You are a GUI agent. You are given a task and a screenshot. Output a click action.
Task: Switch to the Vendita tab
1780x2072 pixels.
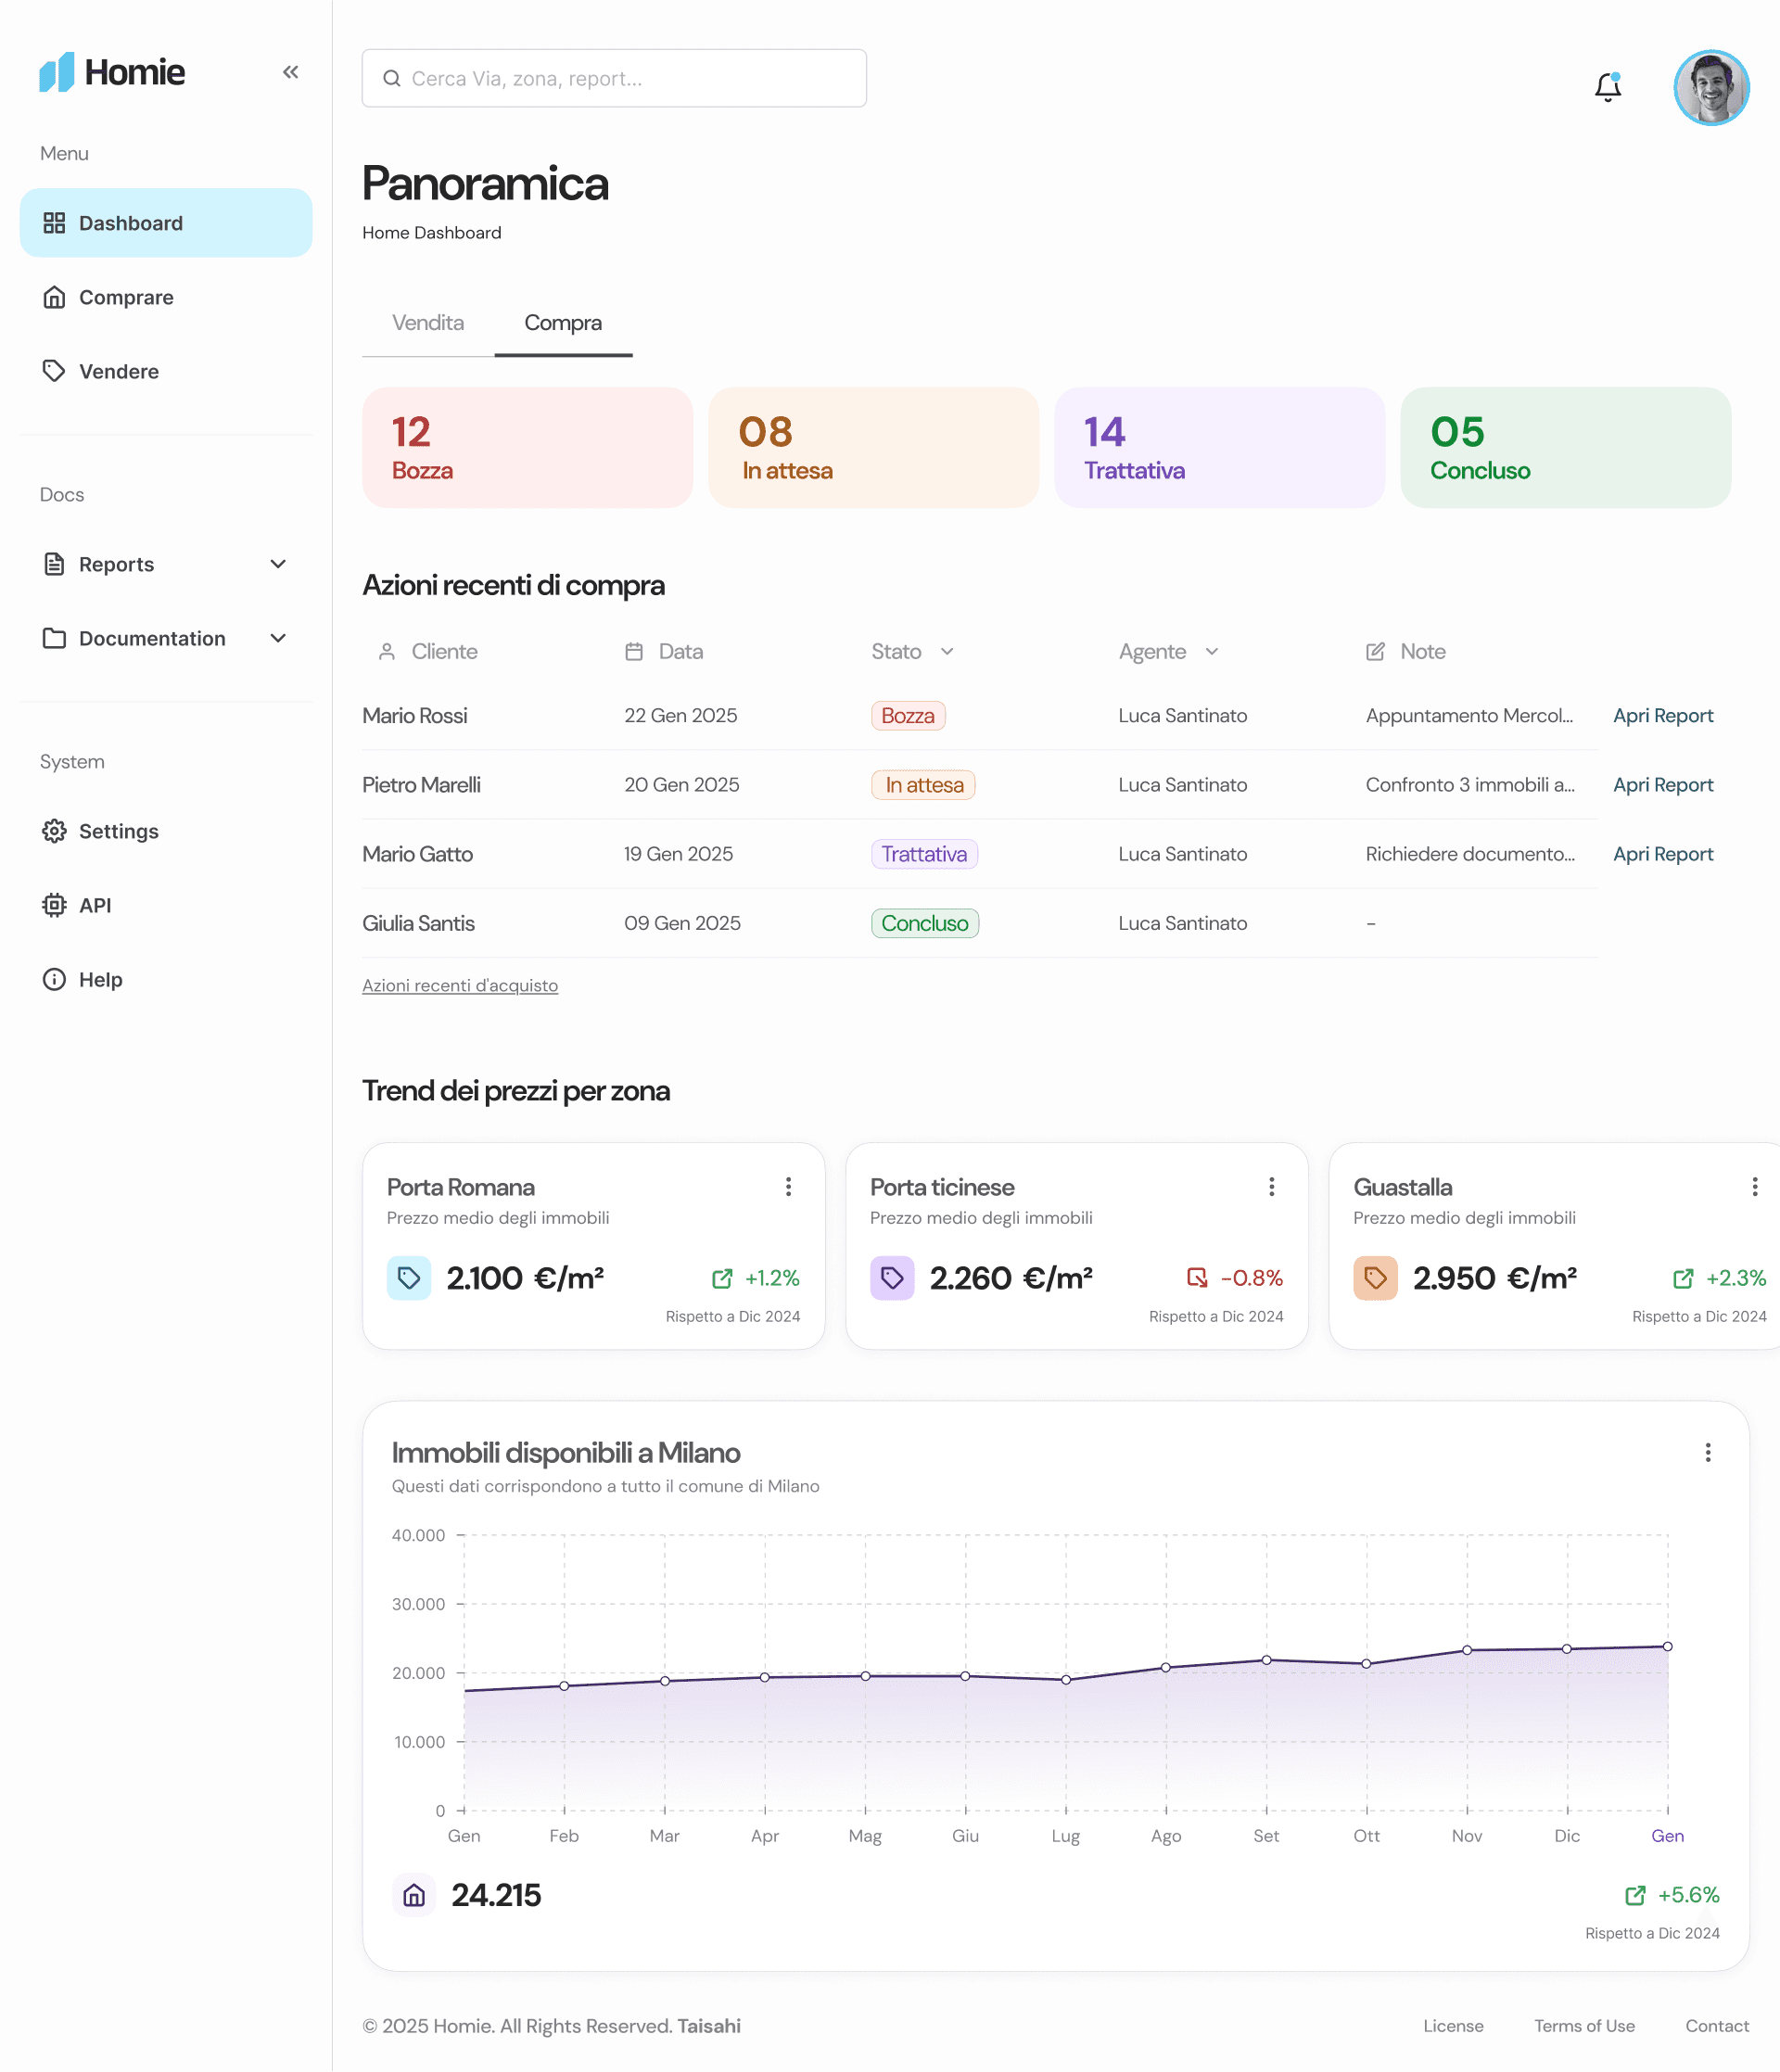tap(428, 323)
